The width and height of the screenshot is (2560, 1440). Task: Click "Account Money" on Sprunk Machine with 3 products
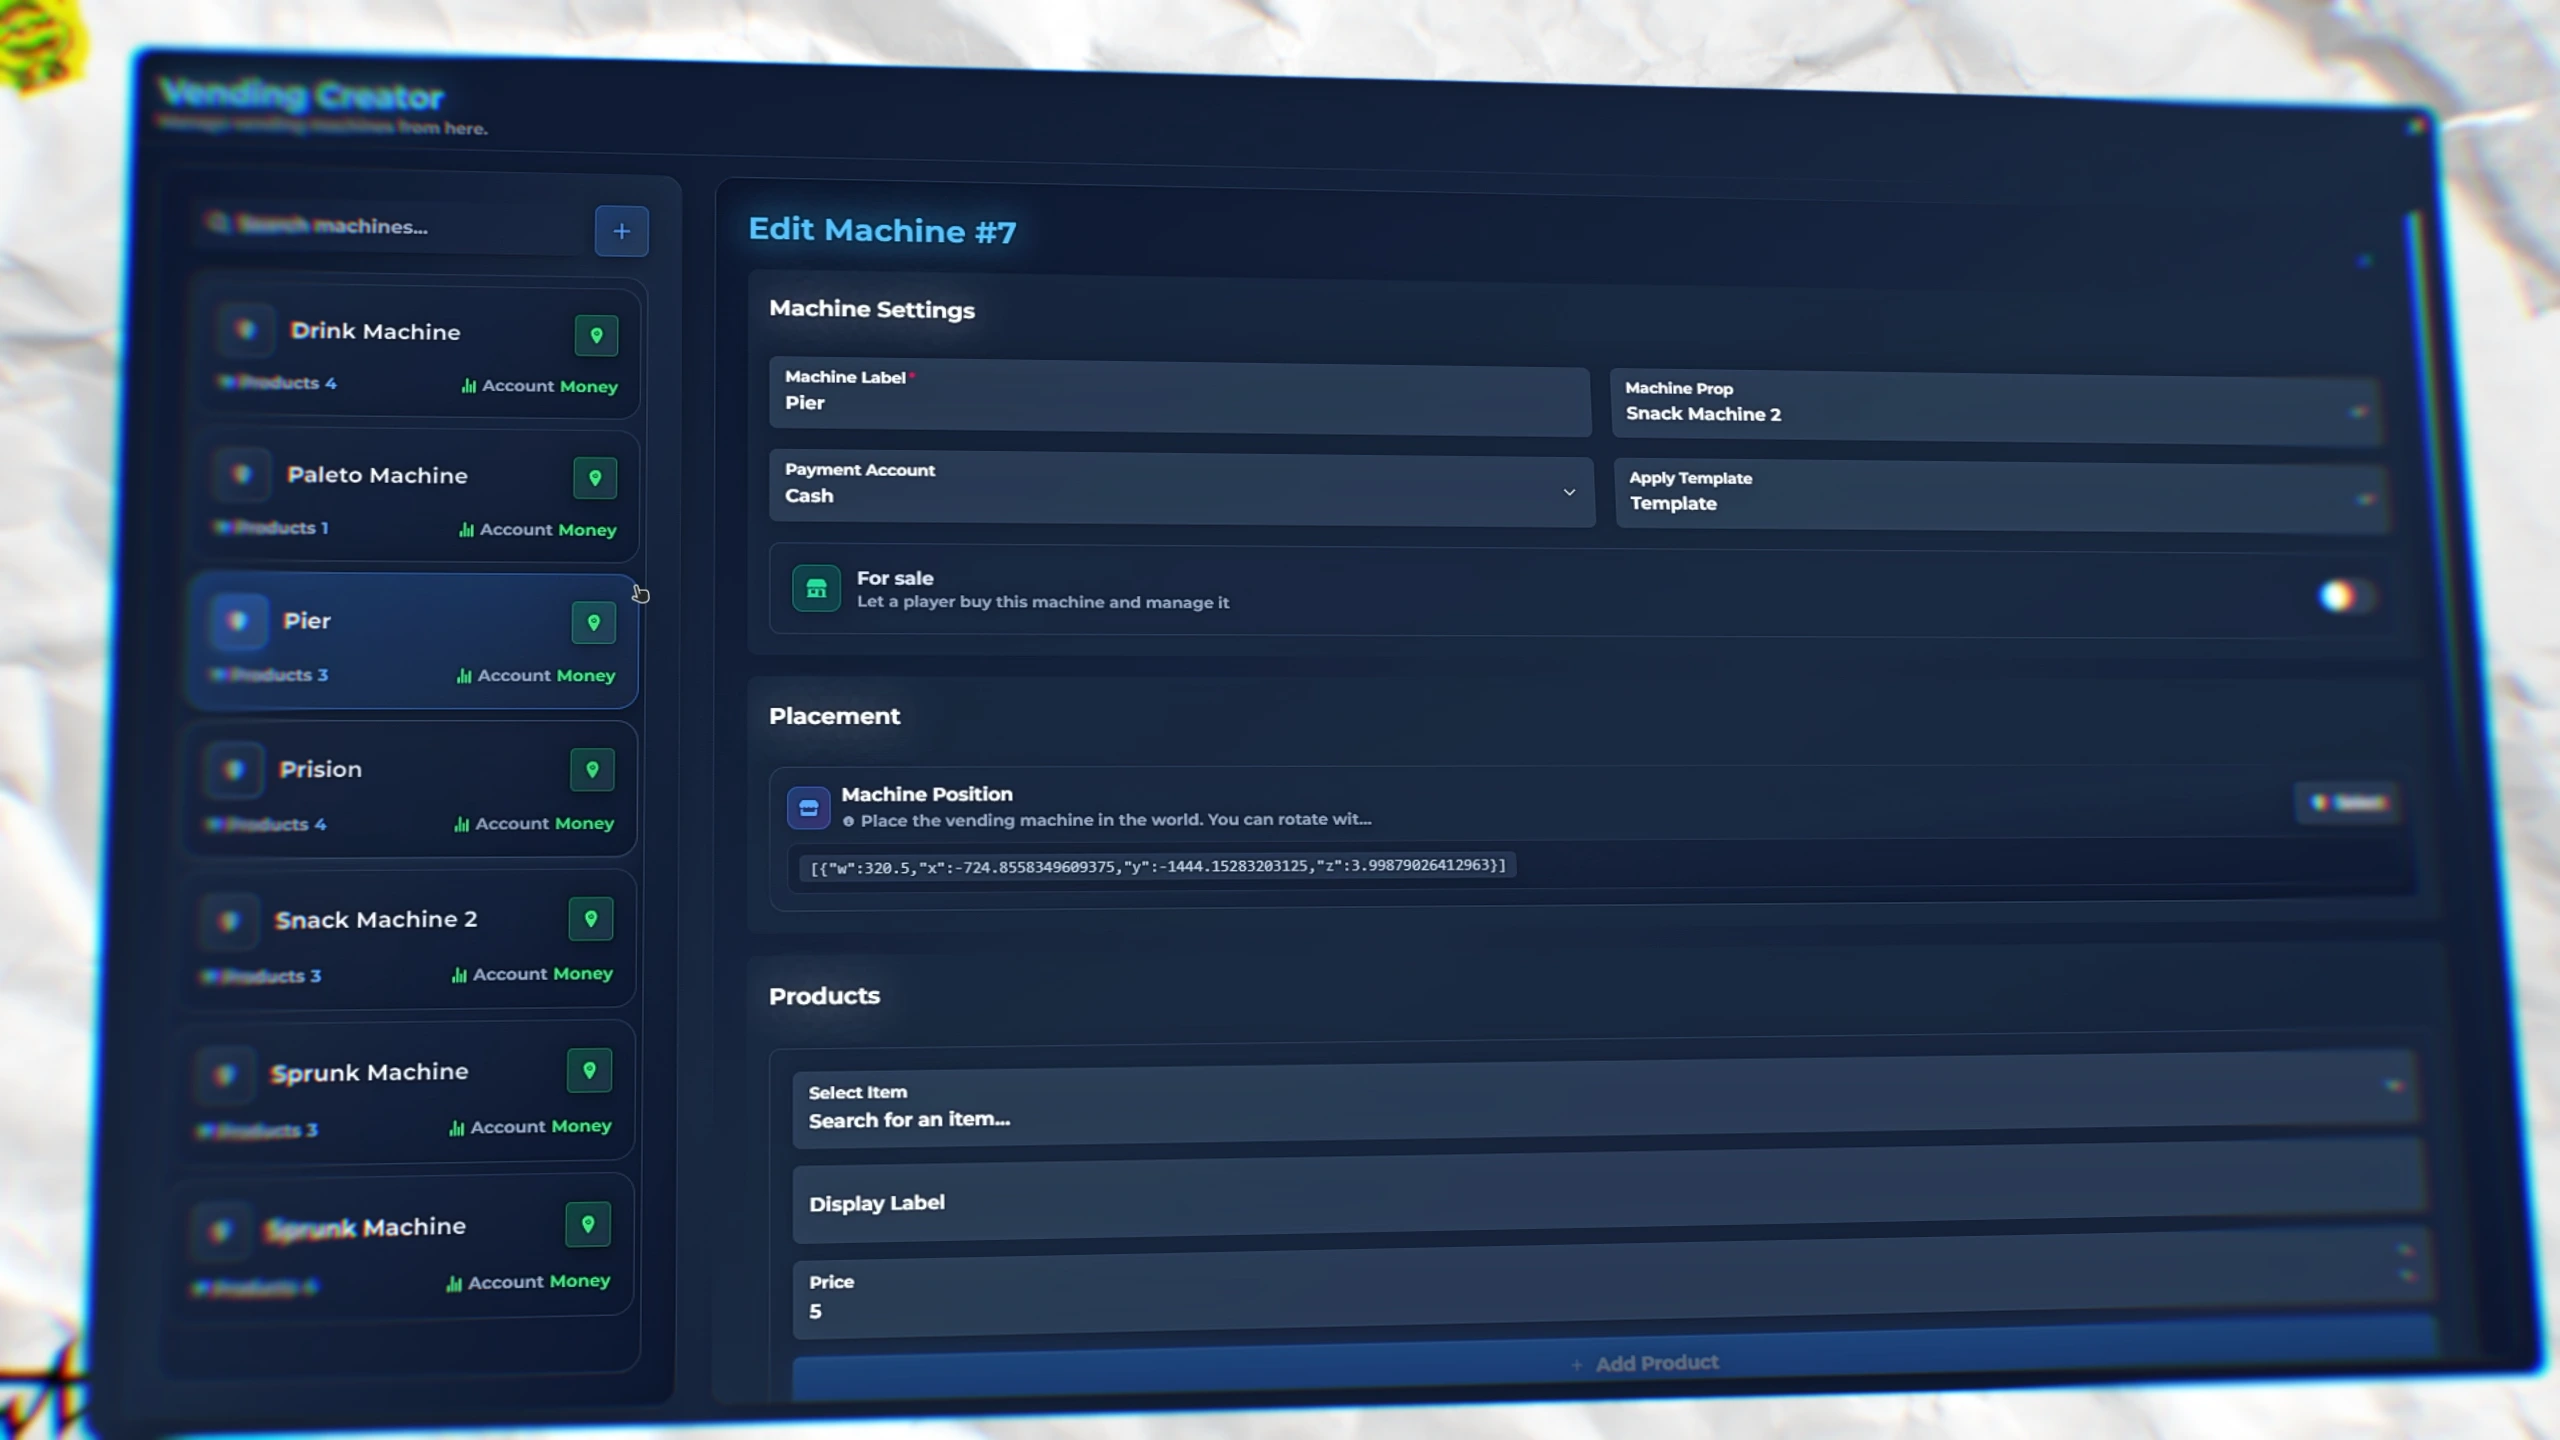(x=541, y=1126)
